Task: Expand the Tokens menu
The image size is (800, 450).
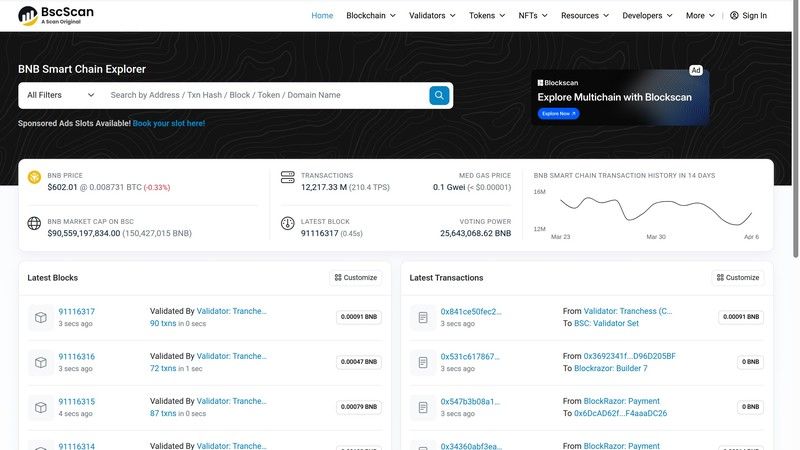Action: click(487, 15)
